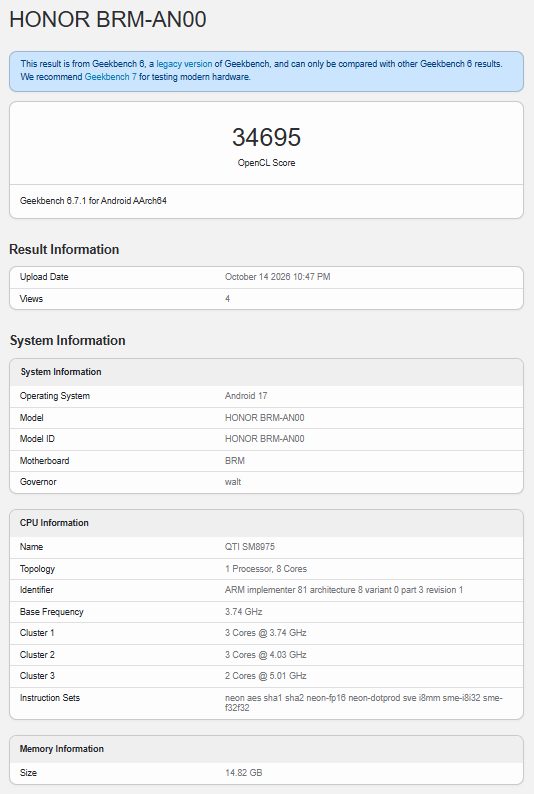Select the 'Cluster 3' label
Viewport: 534px width, 794px height.
[37, 676]
